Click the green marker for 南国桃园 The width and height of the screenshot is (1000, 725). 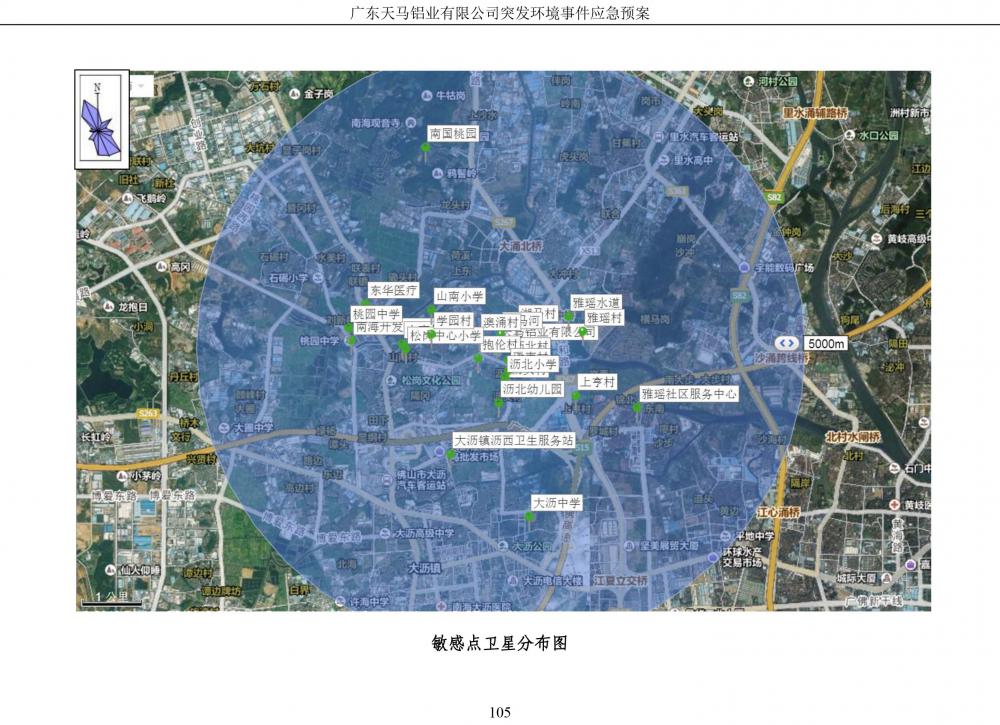[x=425, y=148]
